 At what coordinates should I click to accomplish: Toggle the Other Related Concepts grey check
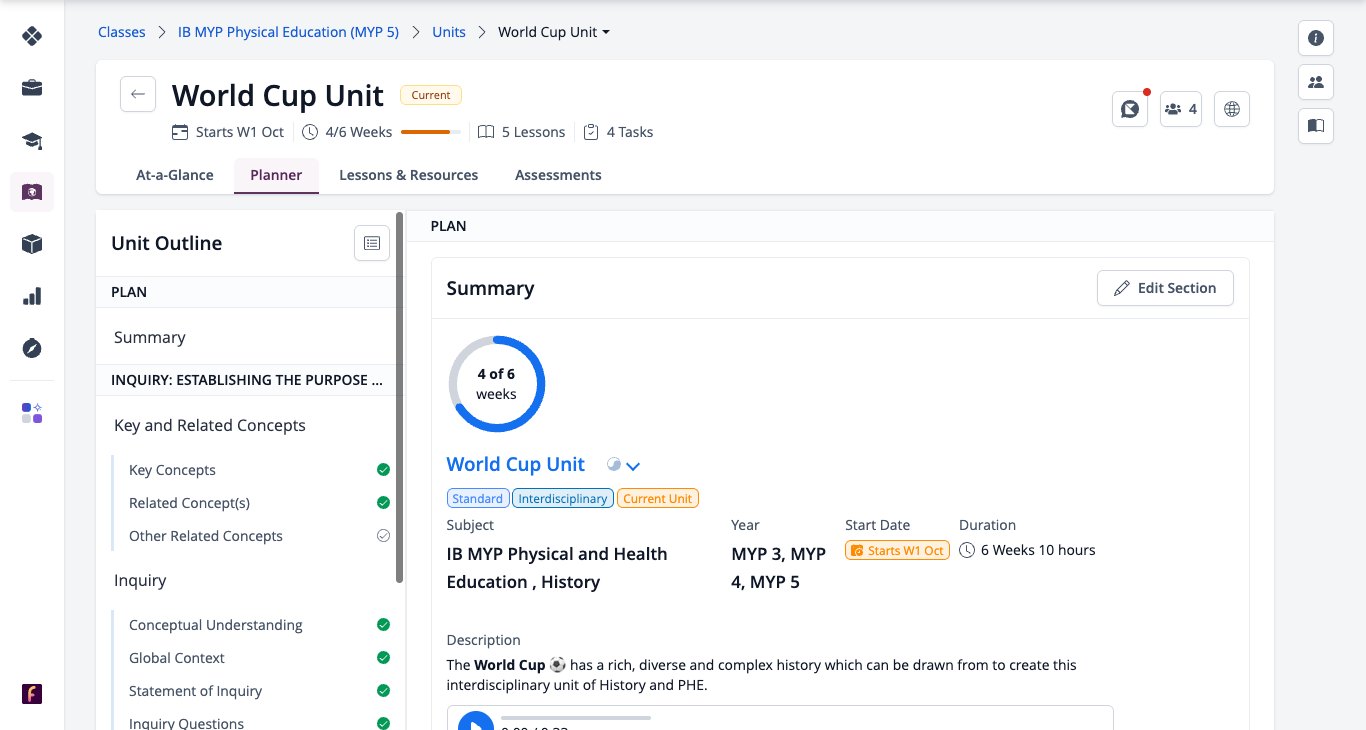tap(383, 536)
